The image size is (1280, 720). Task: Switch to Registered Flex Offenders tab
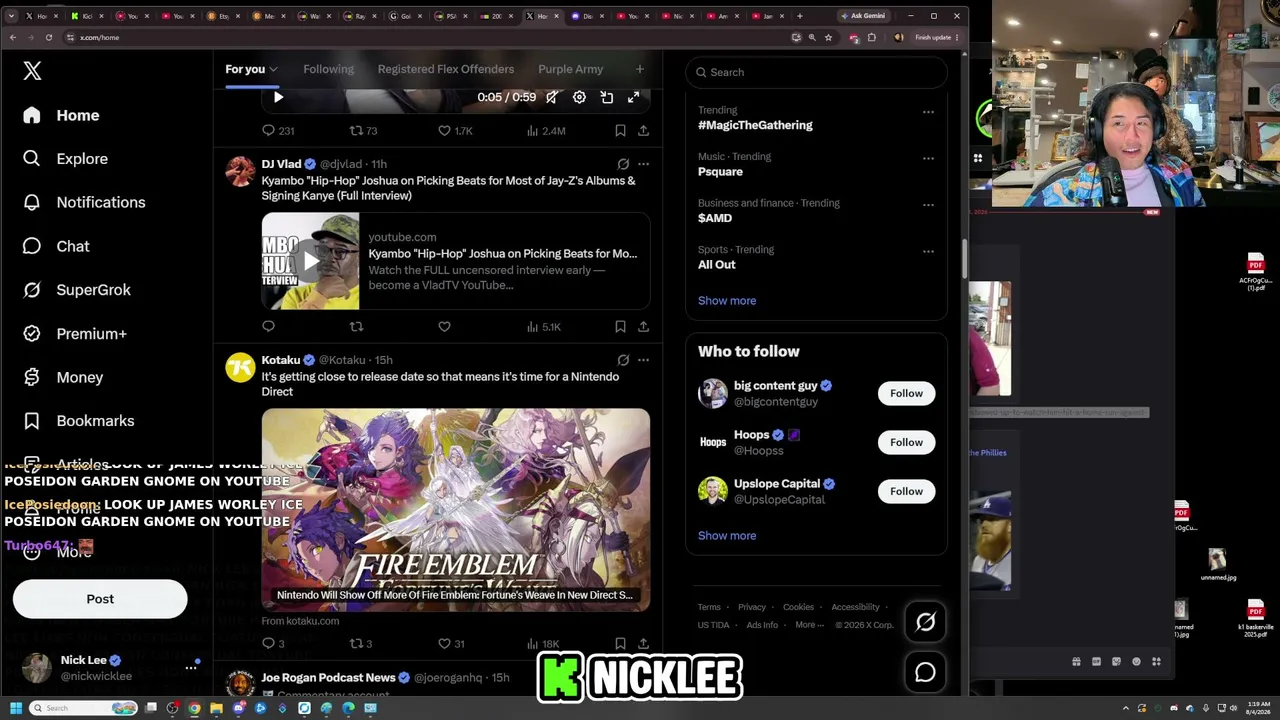point(446,69)
